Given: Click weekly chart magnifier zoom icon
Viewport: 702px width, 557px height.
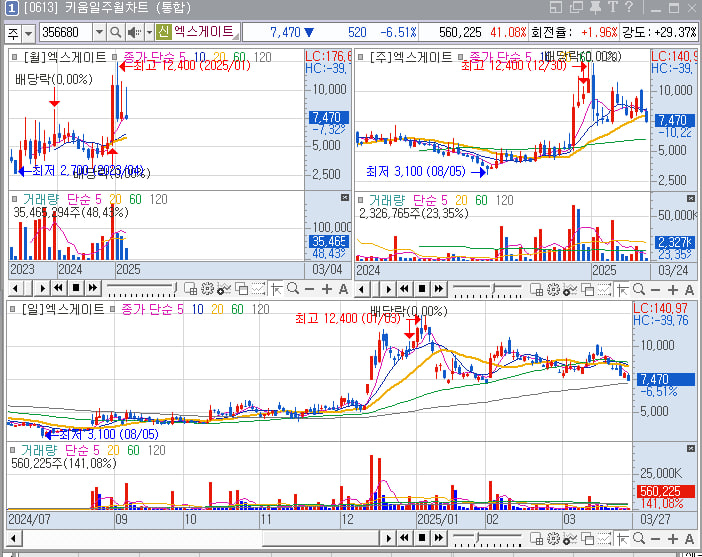Looking at the screenshot, I should click(639, 290).
